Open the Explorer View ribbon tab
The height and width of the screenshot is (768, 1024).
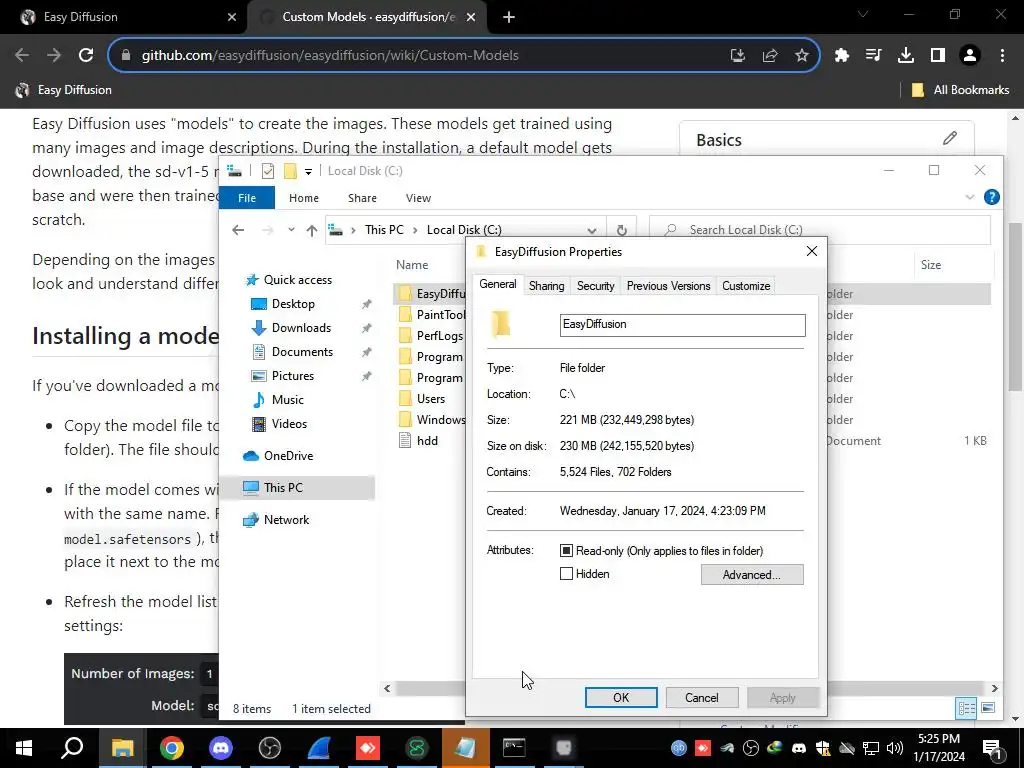tap(418, 198)
